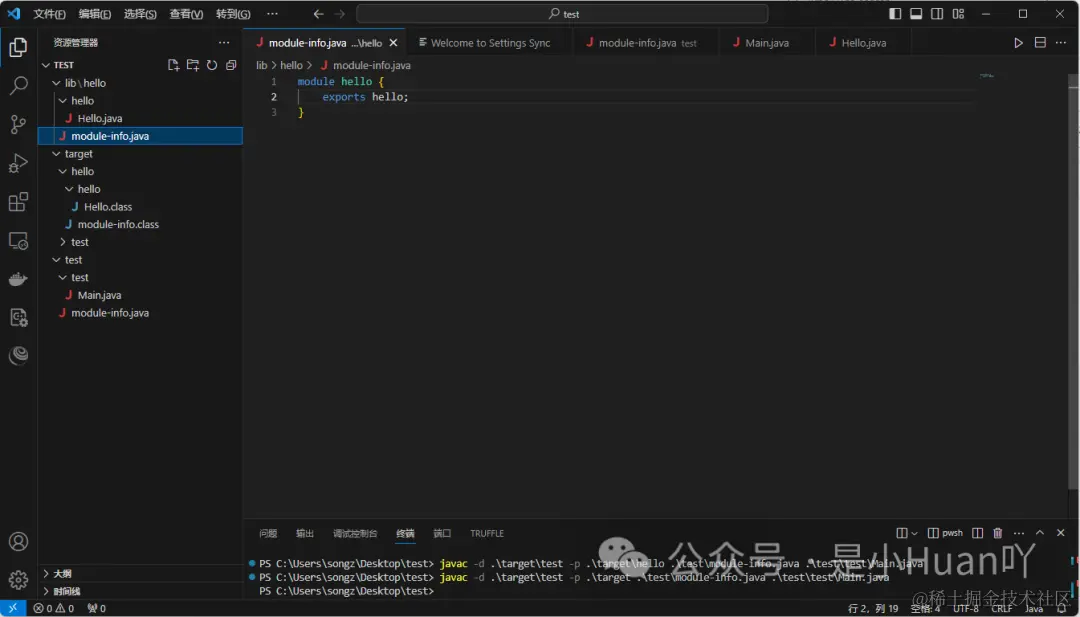Screen dimensions: 1080x617
Task: Expand the 时间线 timeline section
Action: 140,591
